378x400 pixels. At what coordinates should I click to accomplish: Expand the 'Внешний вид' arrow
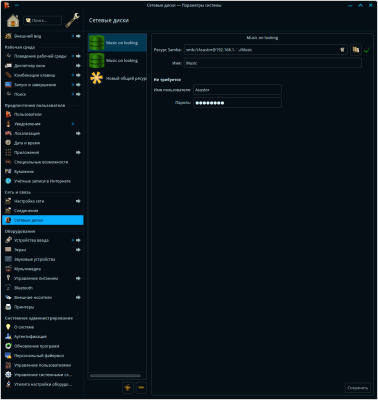tap(78, 36)
